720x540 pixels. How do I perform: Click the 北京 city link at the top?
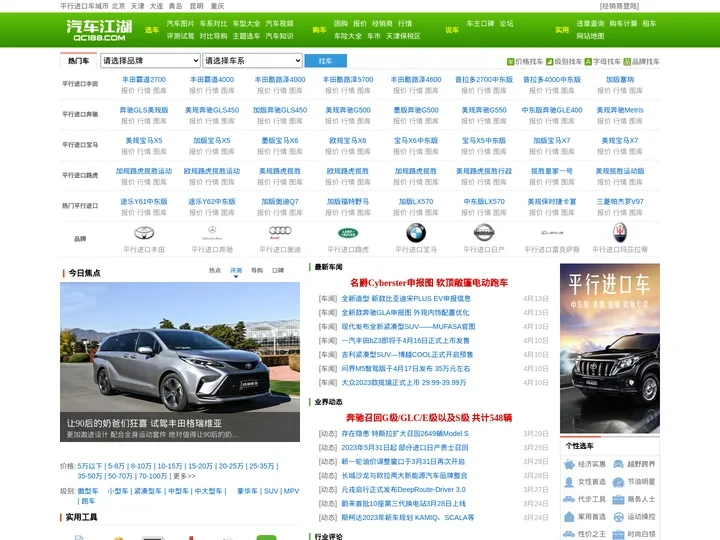(118, 6)
